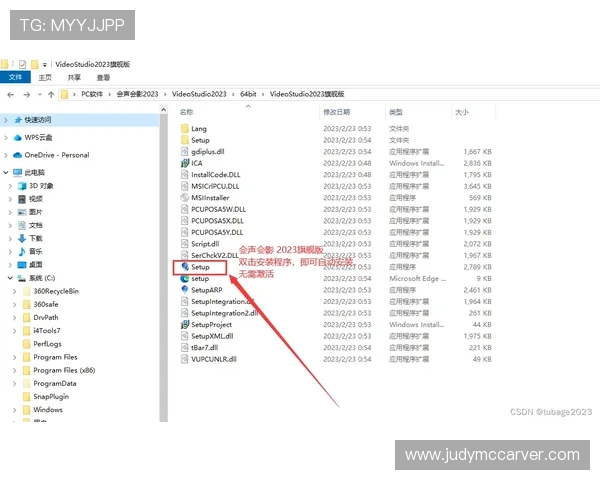Navigate to PC软件 breadcrumb segment

92,94
